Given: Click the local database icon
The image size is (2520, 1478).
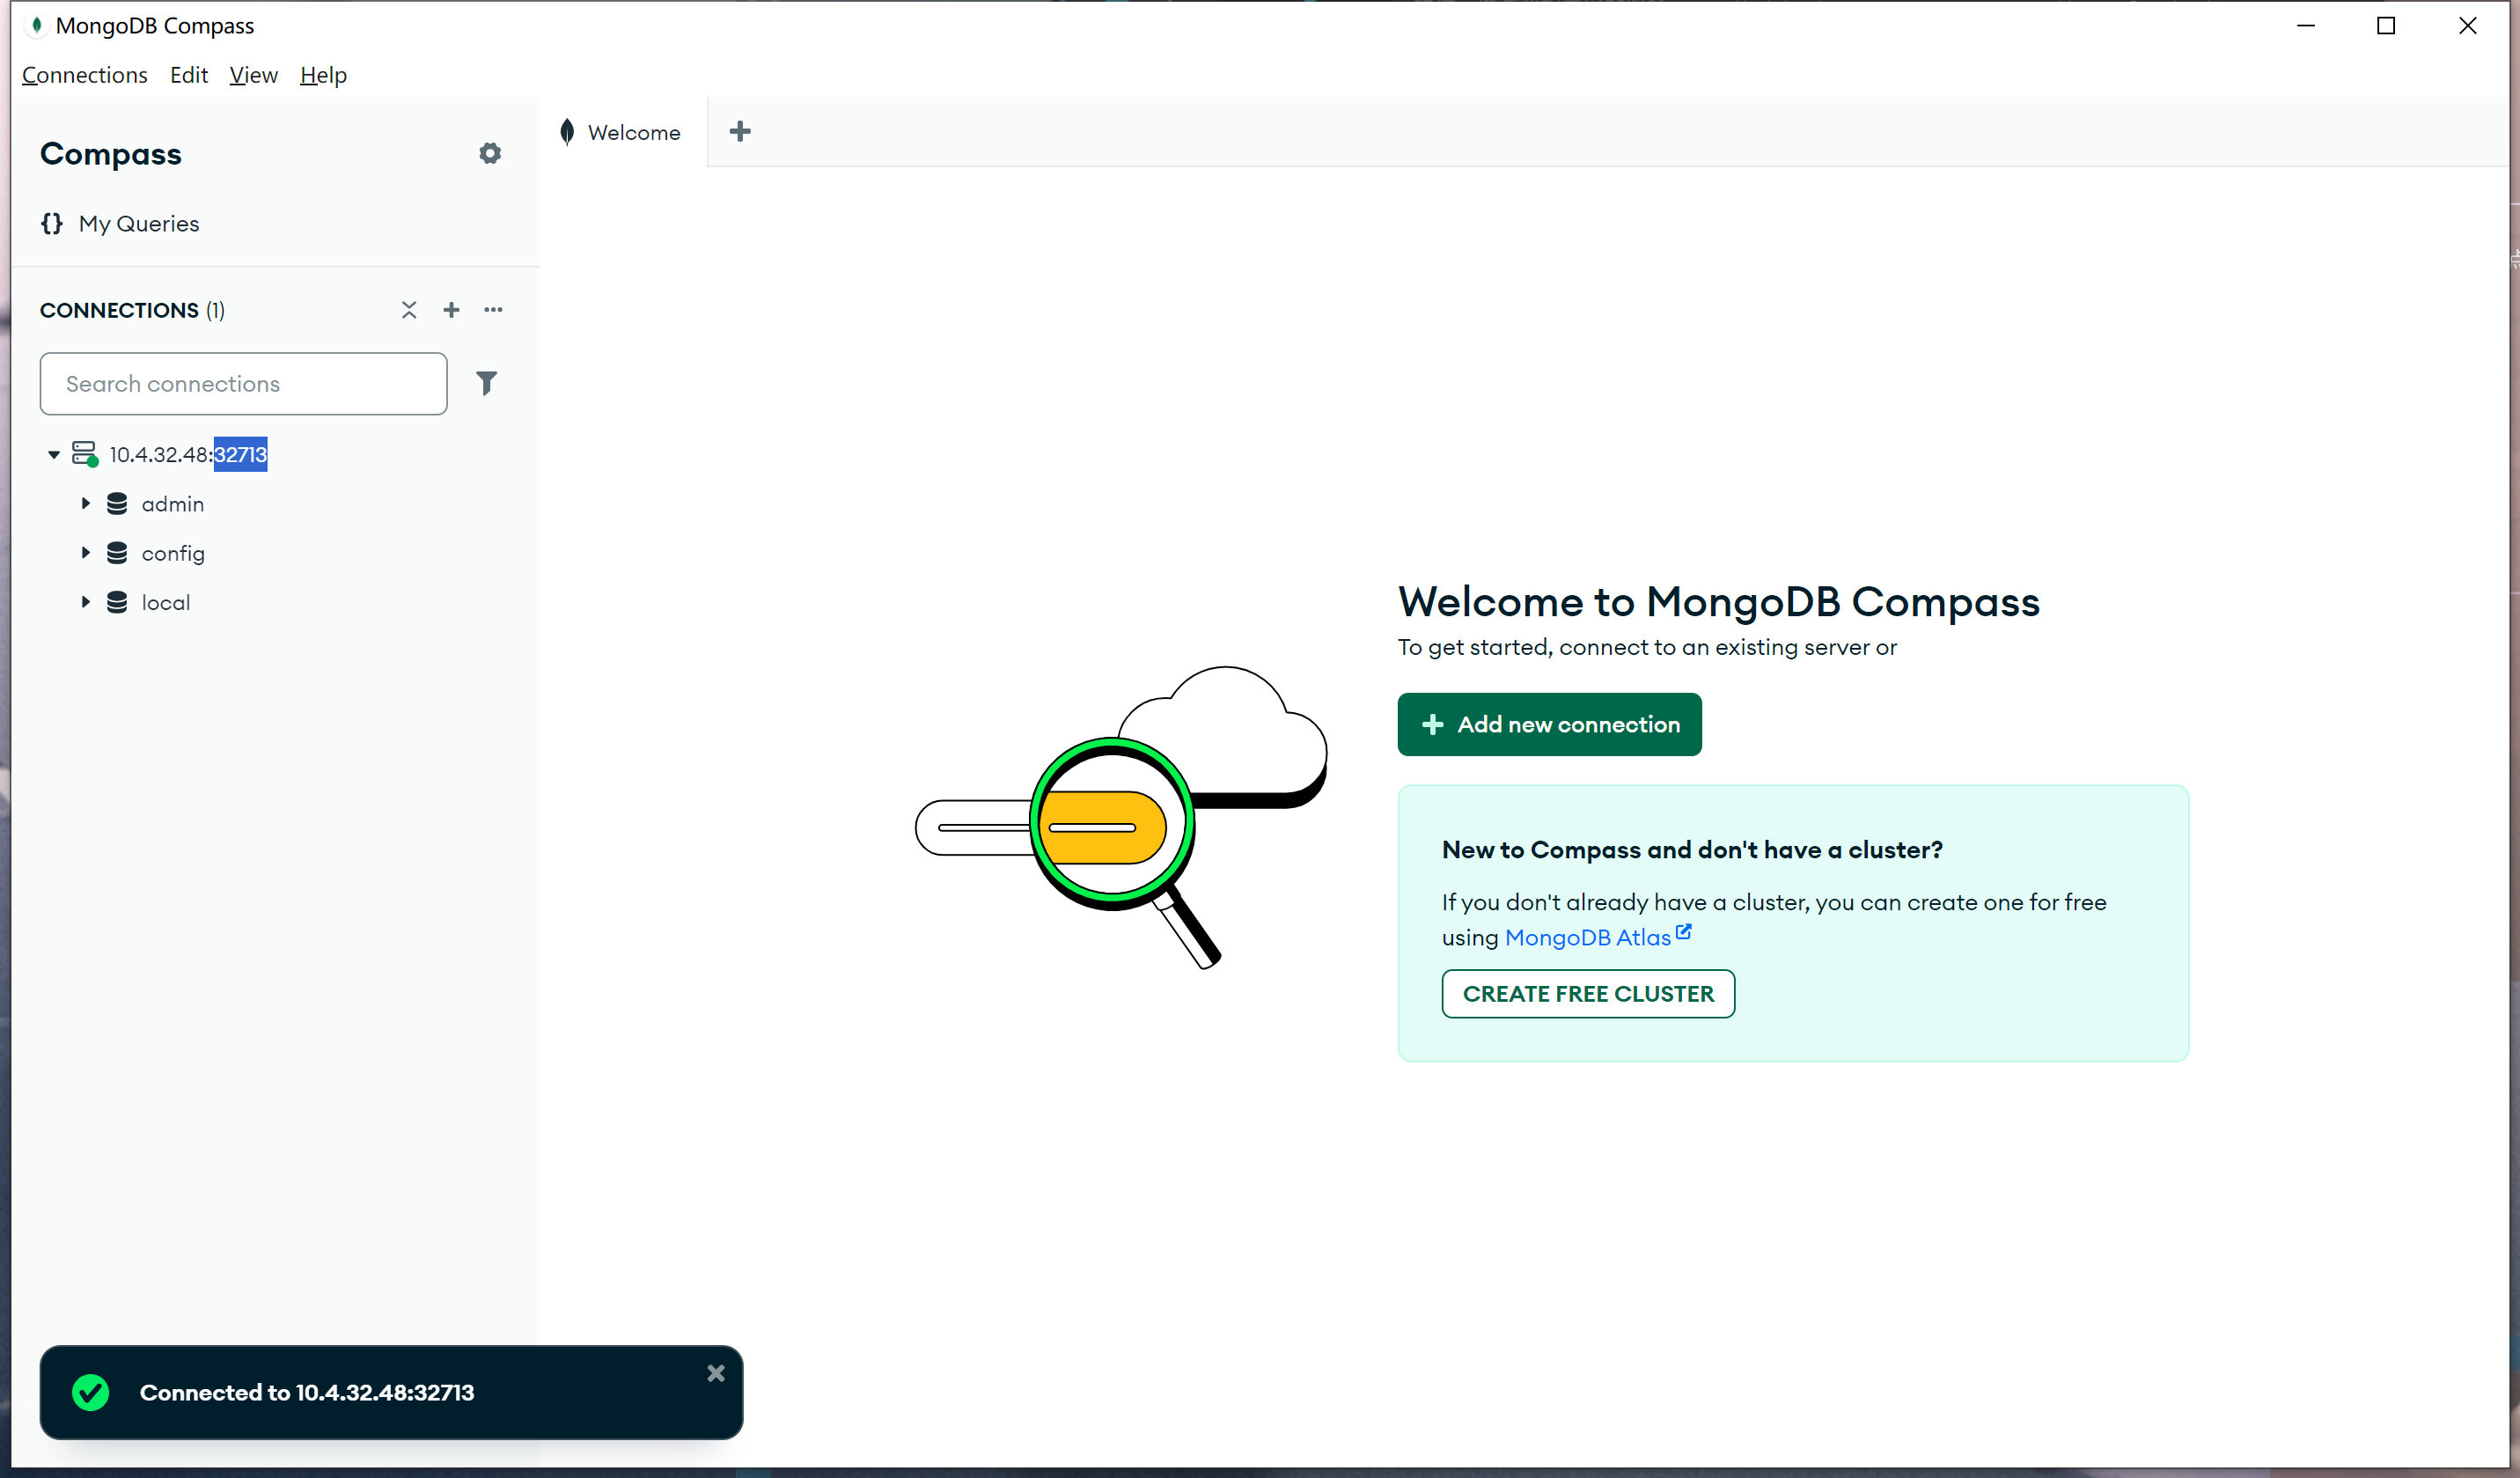Looking at the screenshot, I should 117,602.
